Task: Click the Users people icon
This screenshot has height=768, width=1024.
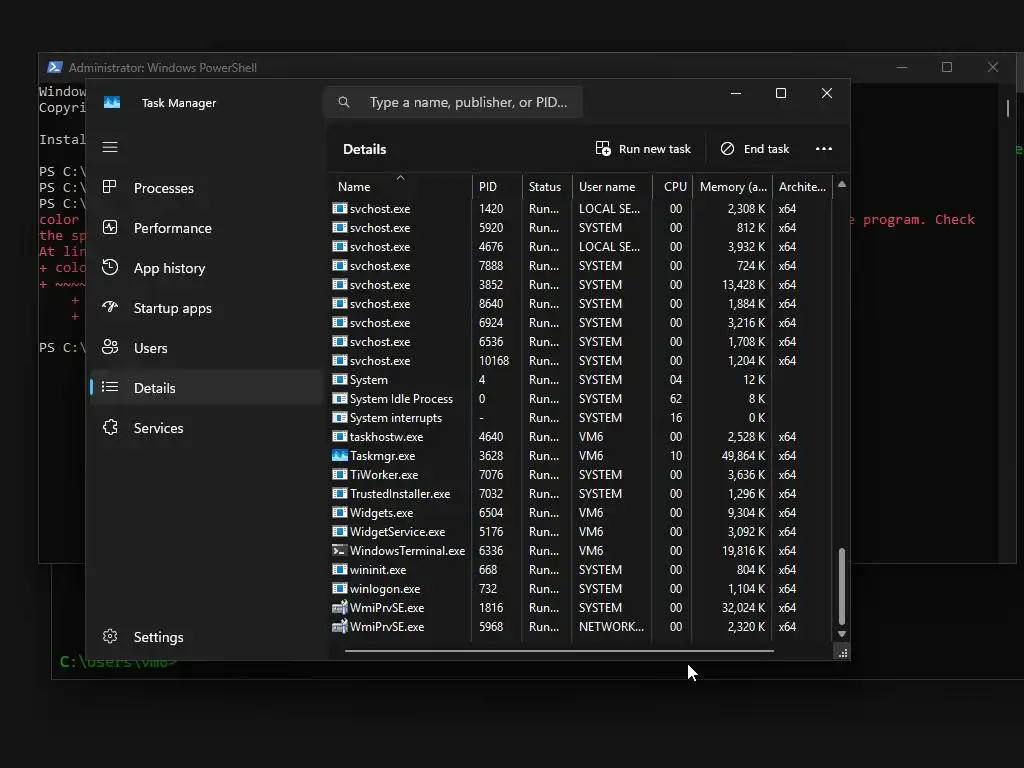Action: 110,347
